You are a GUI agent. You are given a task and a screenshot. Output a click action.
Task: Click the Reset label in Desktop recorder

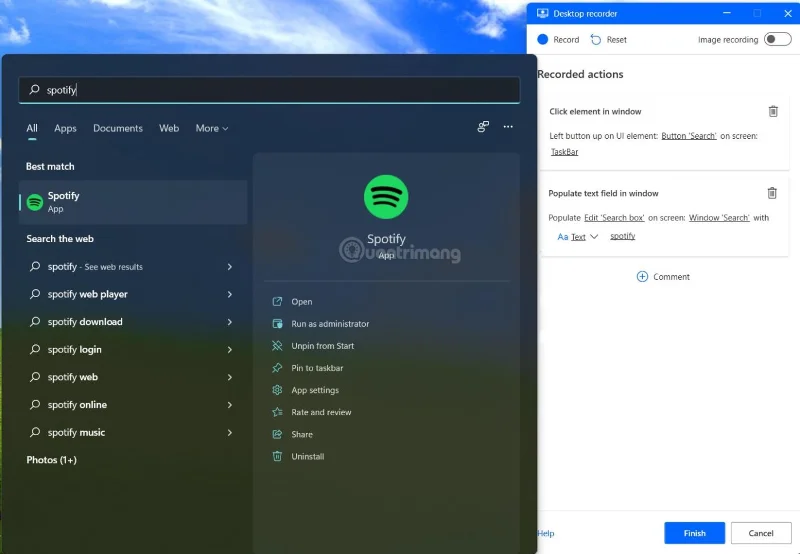(x=616, y=39)
